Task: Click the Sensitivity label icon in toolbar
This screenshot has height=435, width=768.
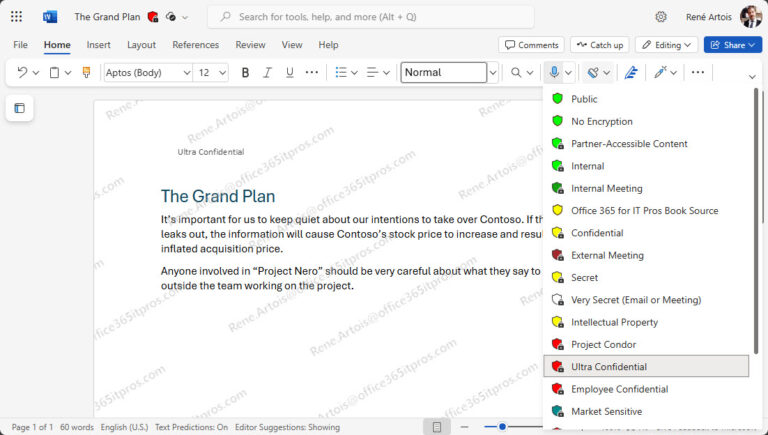Action: 593,72
